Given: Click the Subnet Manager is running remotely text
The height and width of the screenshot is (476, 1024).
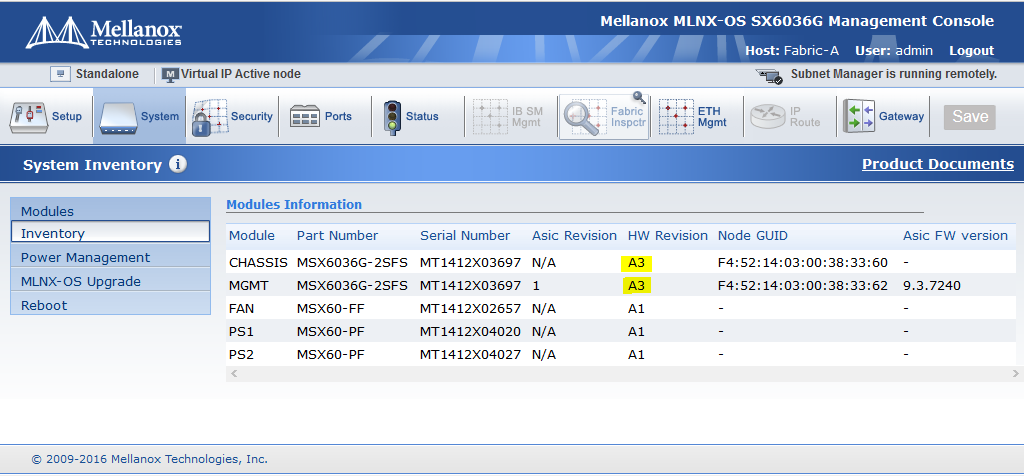Looking at the screenshot, I should [x=894, y=74].
